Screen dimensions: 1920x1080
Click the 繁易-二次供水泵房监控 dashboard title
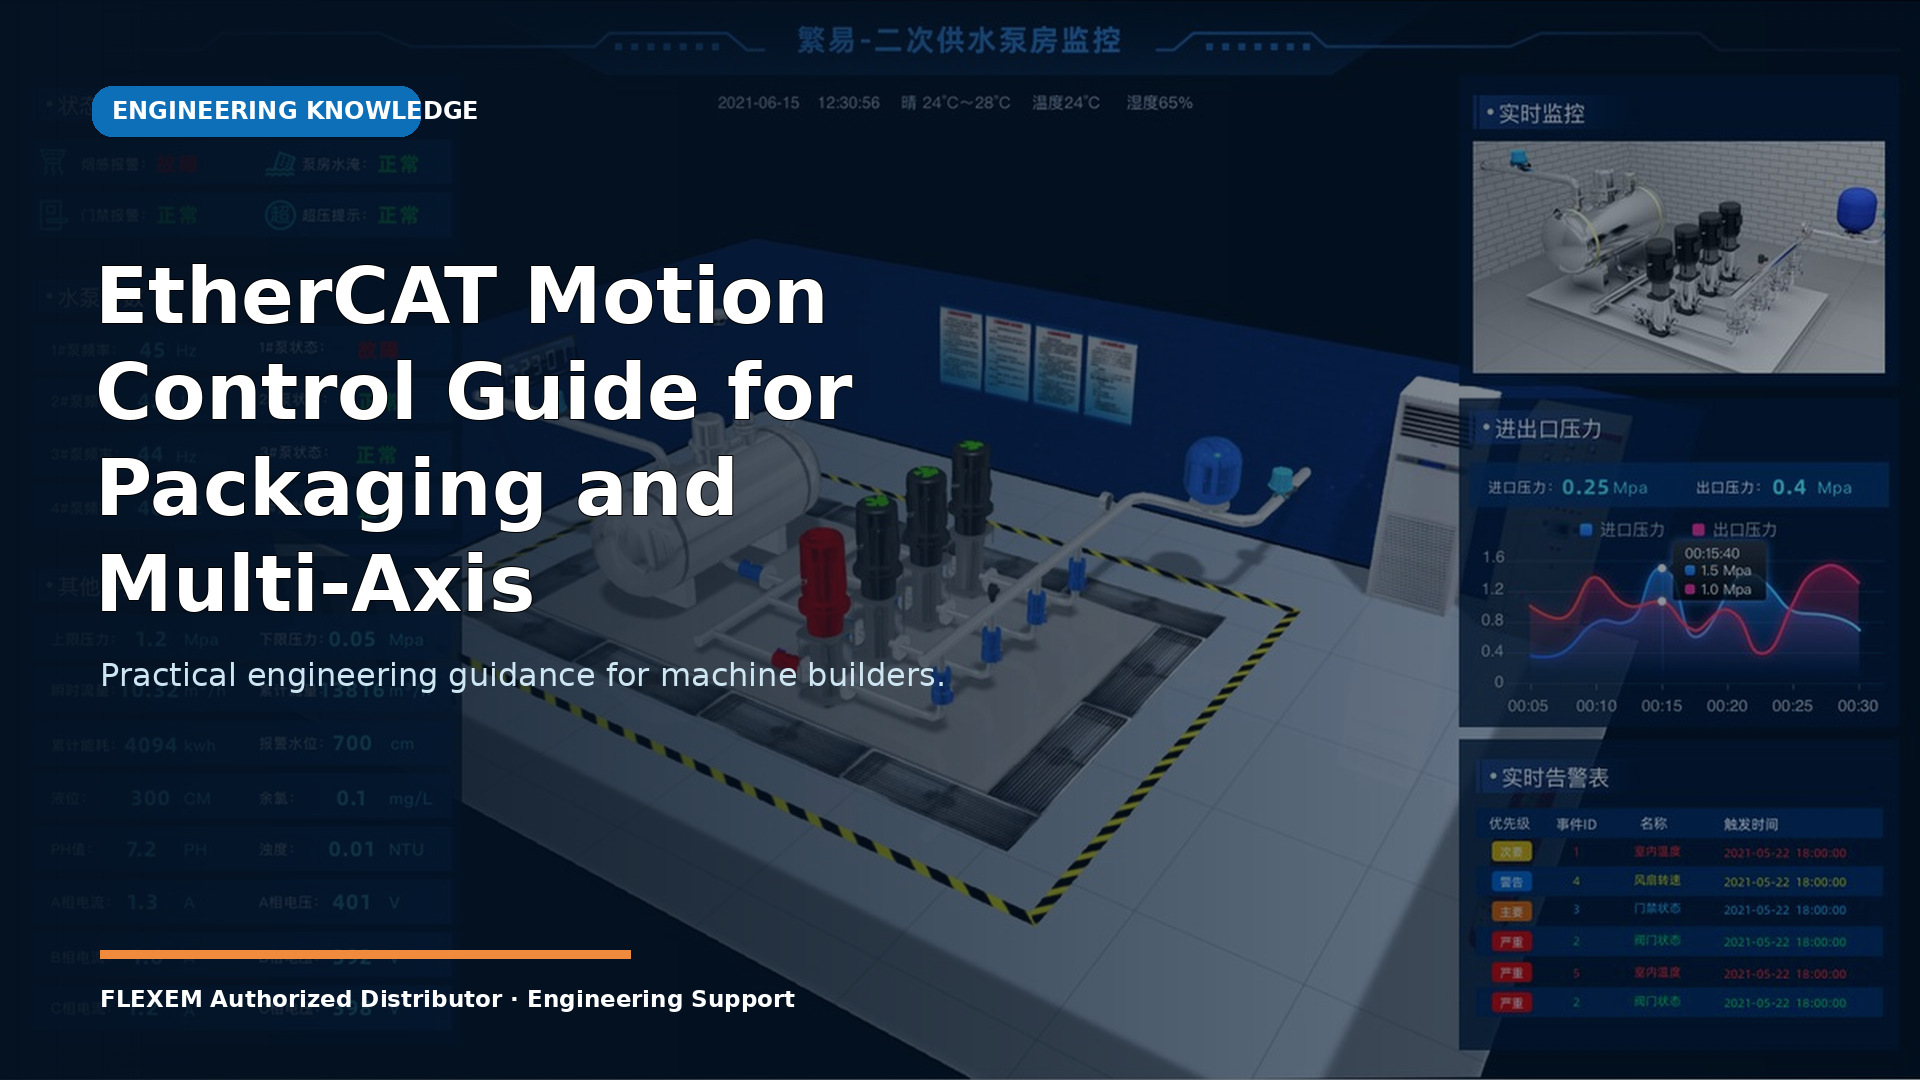(958, 40)
